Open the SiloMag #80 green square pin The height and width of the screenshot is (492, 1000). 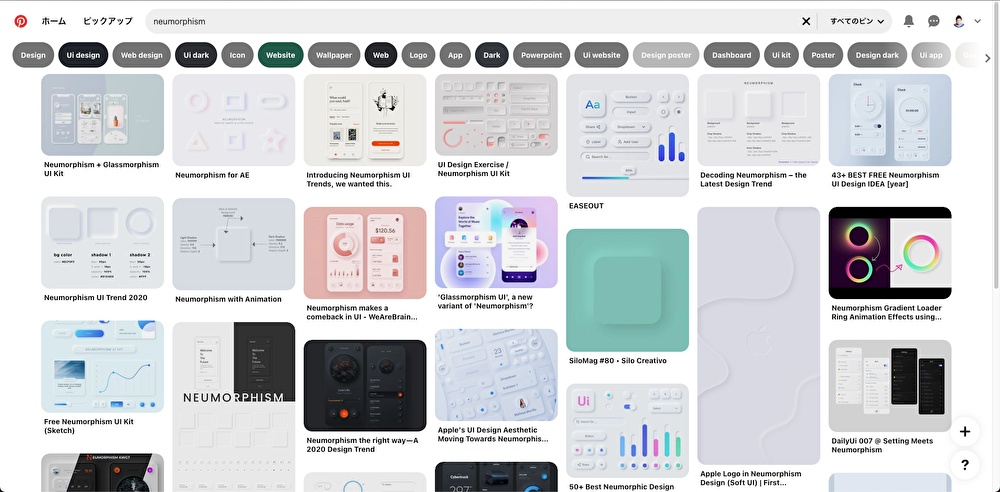click(628, 290)
